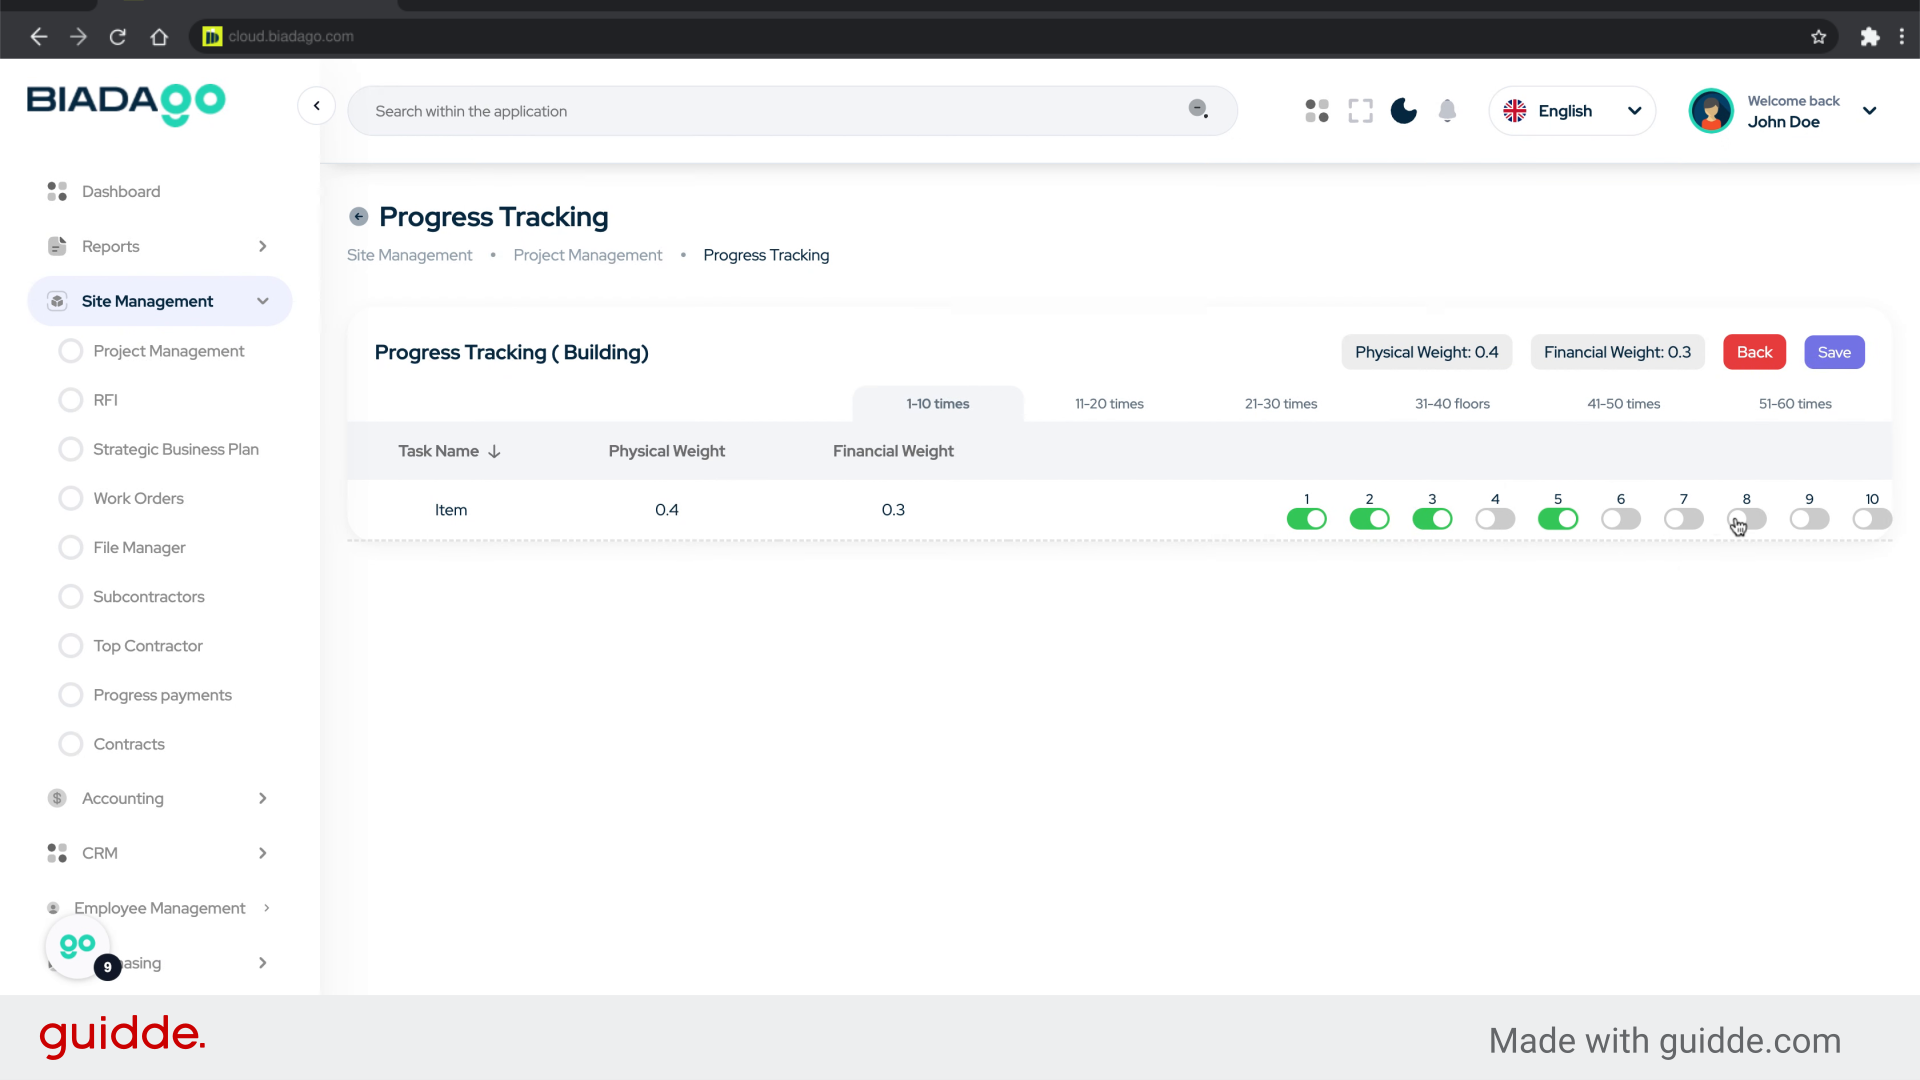Switch to the 11-20 times tab
Viewport: 1920px width, 1080px height.
(x=1109, y=404)
